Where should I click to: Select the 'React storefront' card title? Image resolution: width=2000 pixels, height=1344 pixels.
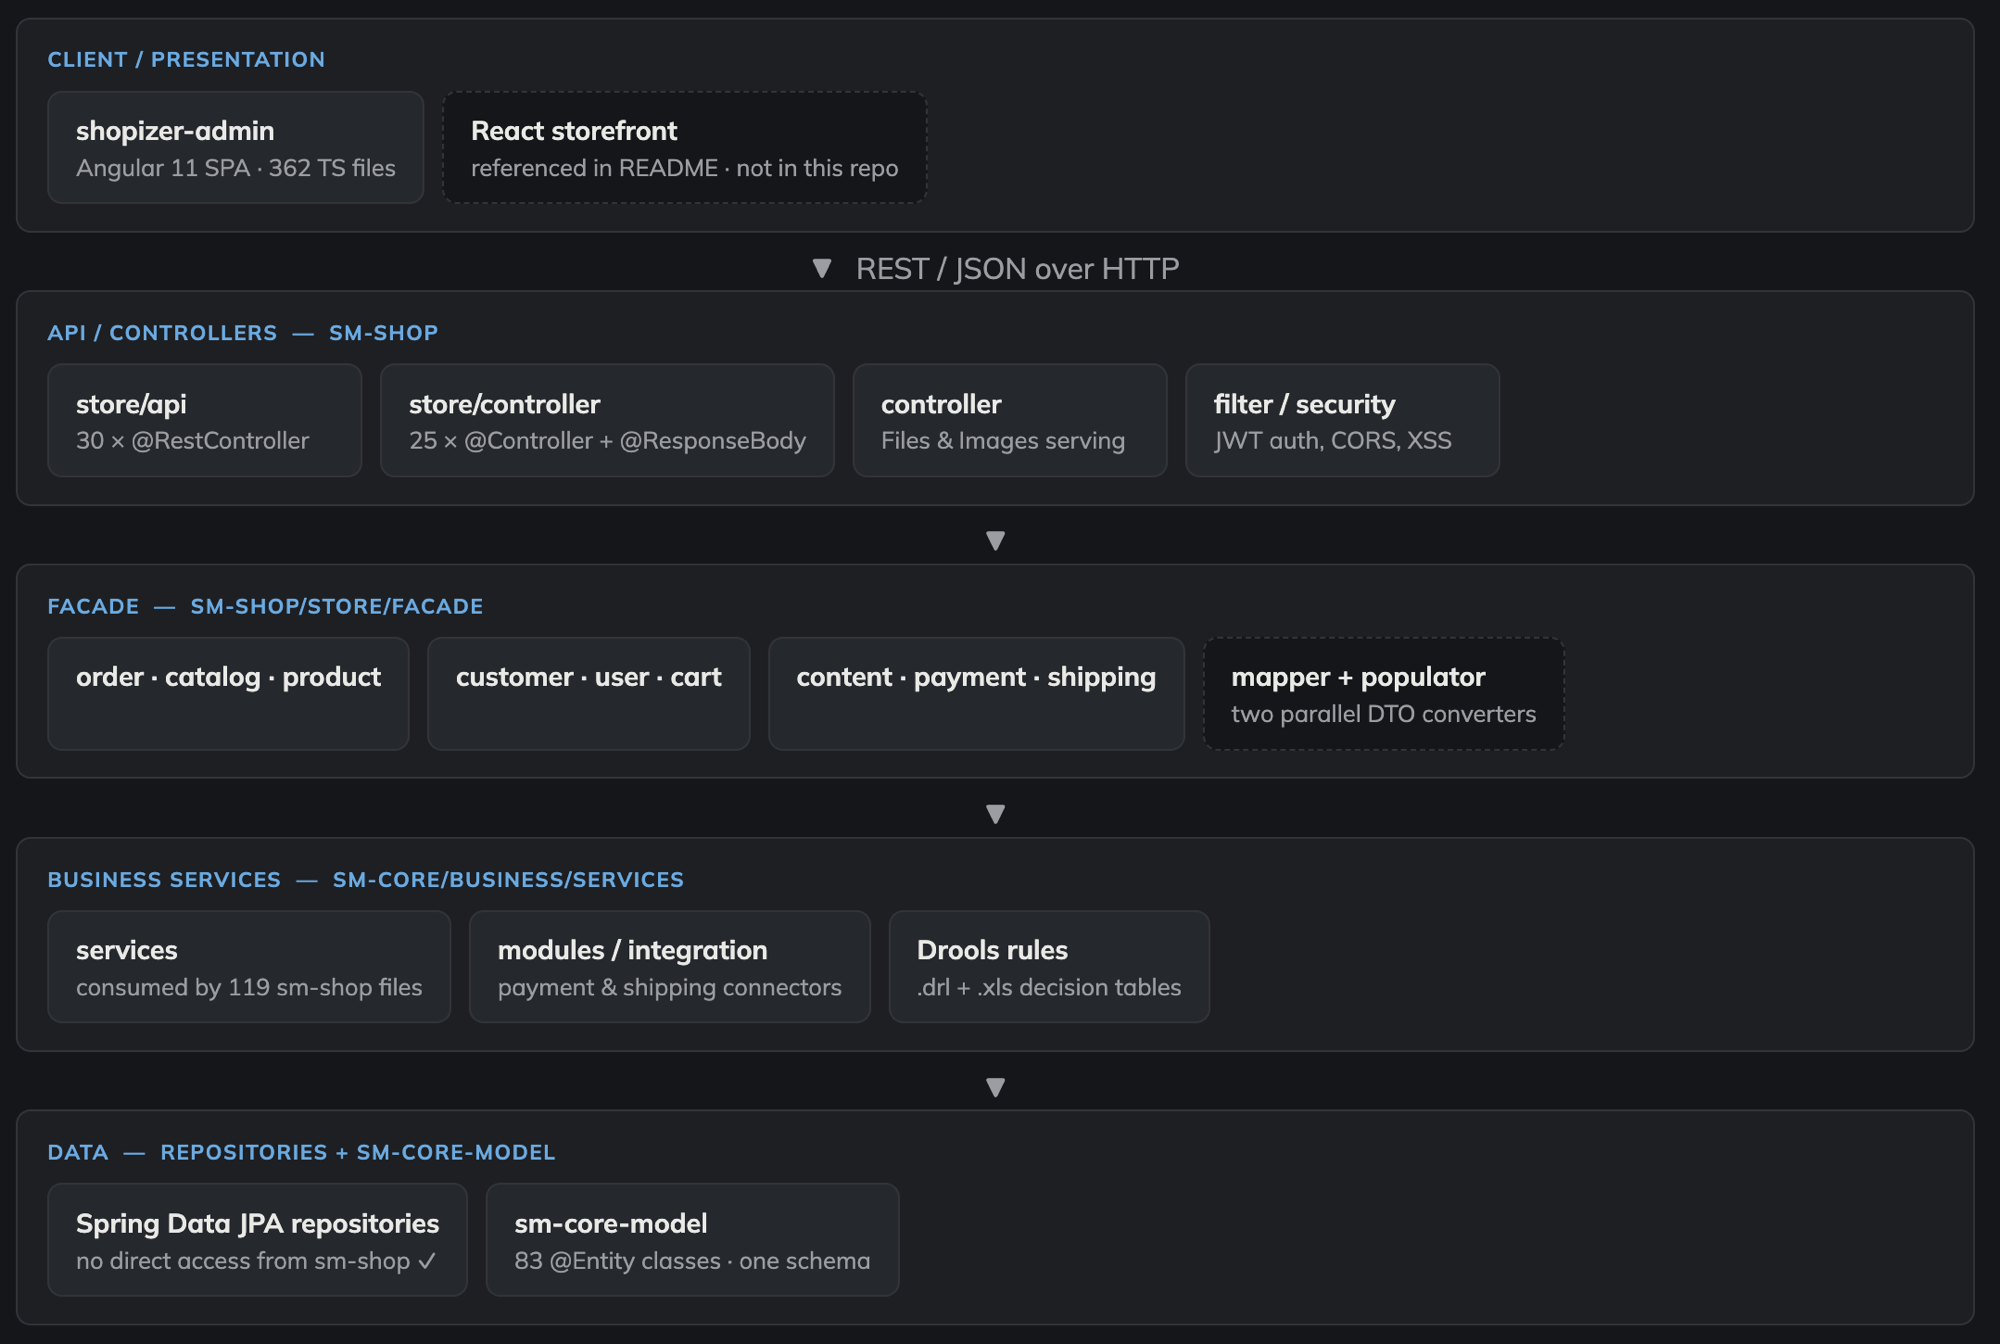(x=574, y=131)
